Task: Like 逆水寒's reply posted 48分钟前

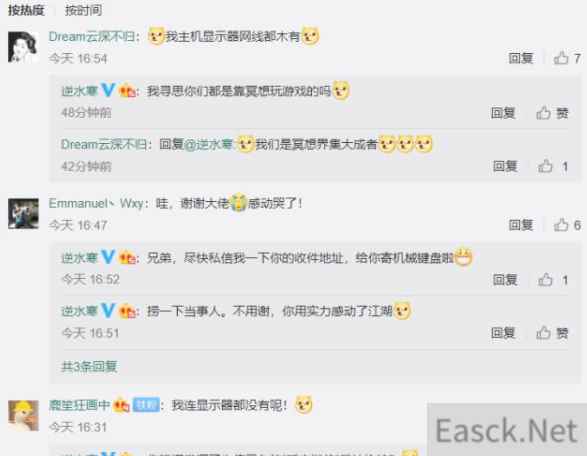Action: tap(552, 113)
